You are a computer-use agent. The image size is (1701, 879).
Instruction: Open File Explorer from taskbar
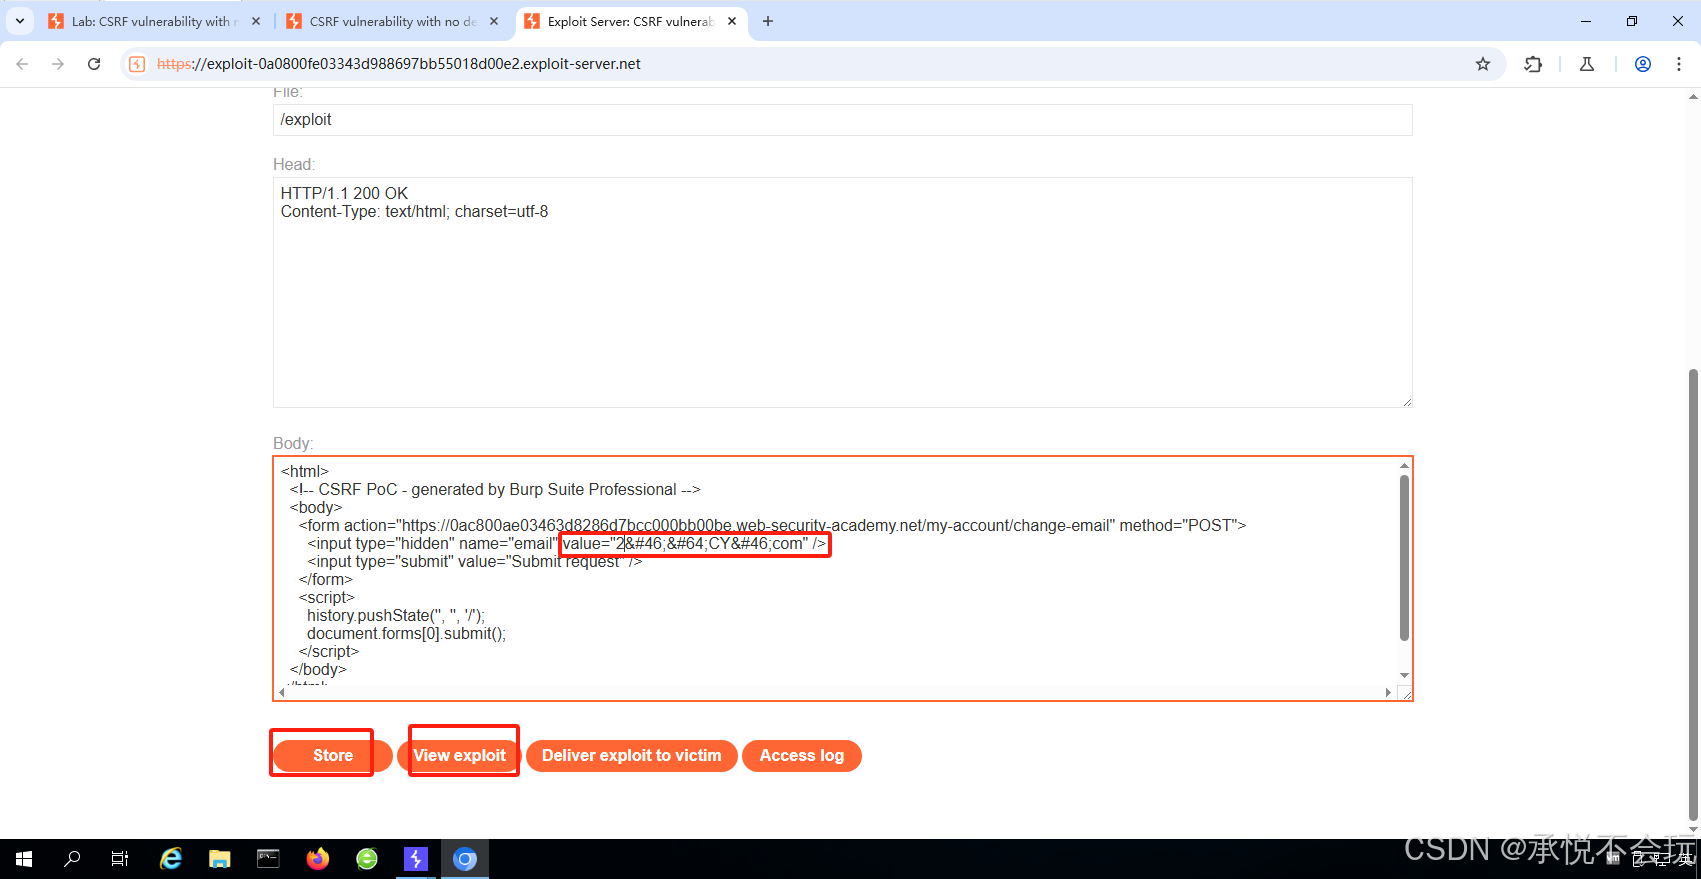point(220,859)
